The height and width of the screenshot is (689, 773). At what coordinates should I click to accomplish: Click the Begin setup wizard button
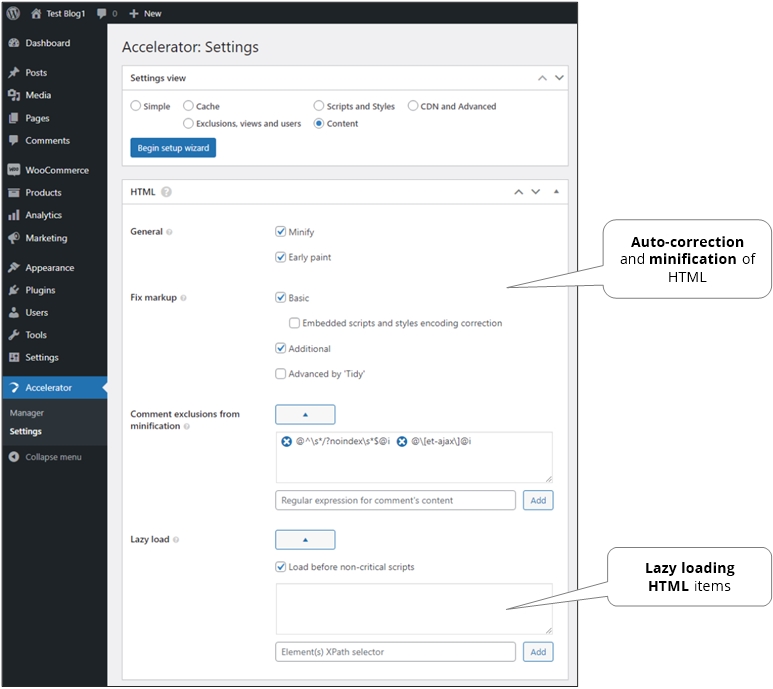pyautogui.click(x=173, y=148)
